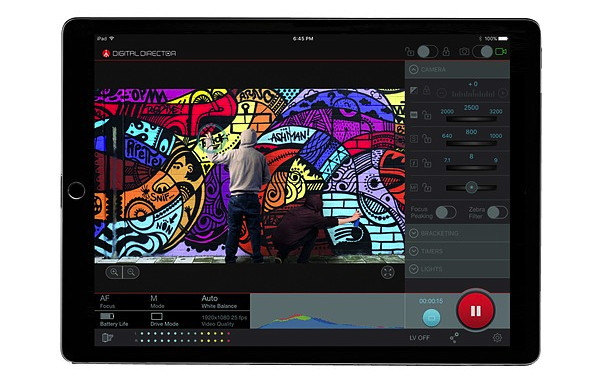The image size is (590, 379).
Task: Click the zoom out magnifier icon
Action: pyautogui.click(x=131, y=272)
